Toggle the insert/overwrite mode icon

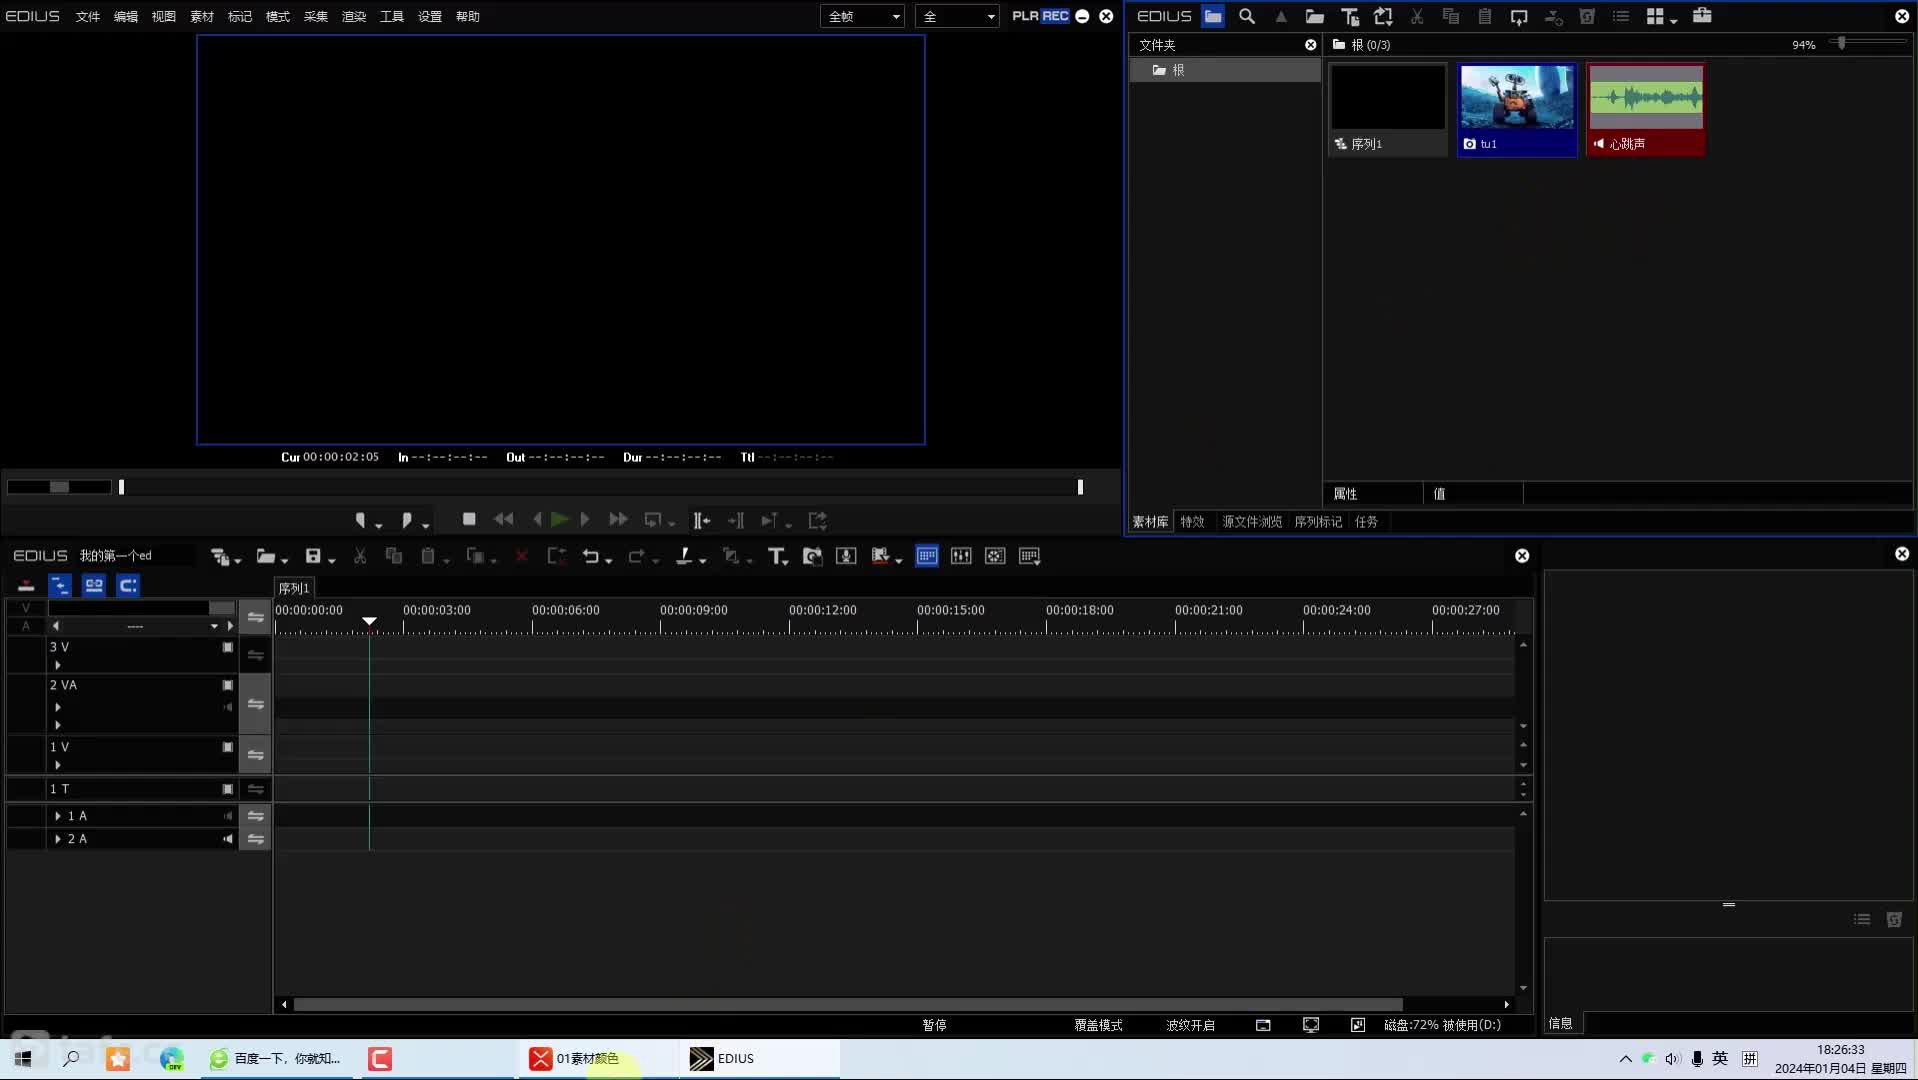[26, 586]
